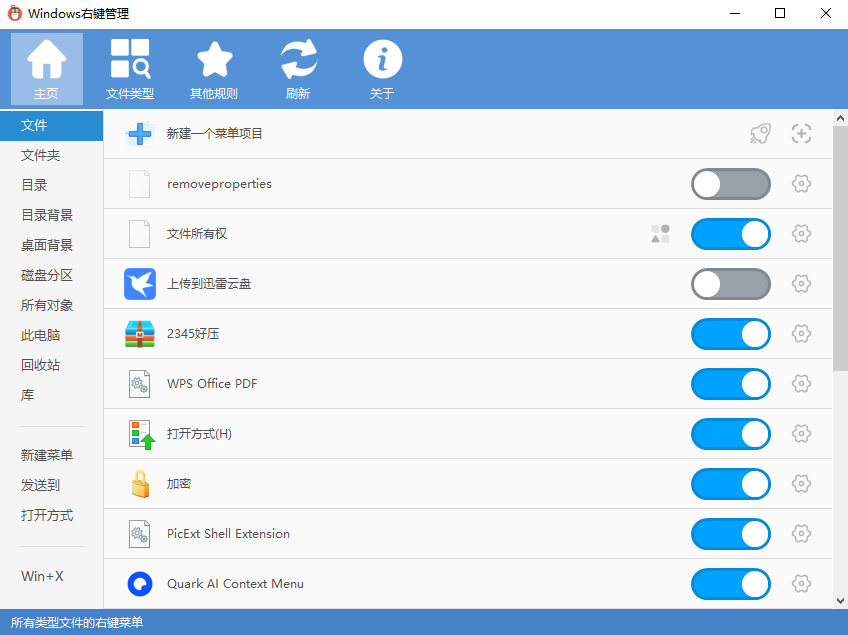The width and height of the screenshot is (848, 635).
Task: Open gear settings for 2345好压
Action: (x=801, y=334)
